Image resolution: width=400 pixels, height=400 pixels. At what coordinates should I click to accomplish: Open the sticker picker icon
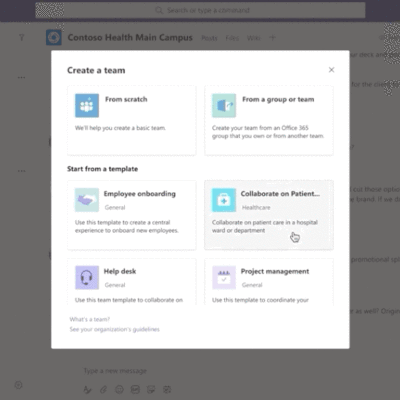(x=151, y=389)
